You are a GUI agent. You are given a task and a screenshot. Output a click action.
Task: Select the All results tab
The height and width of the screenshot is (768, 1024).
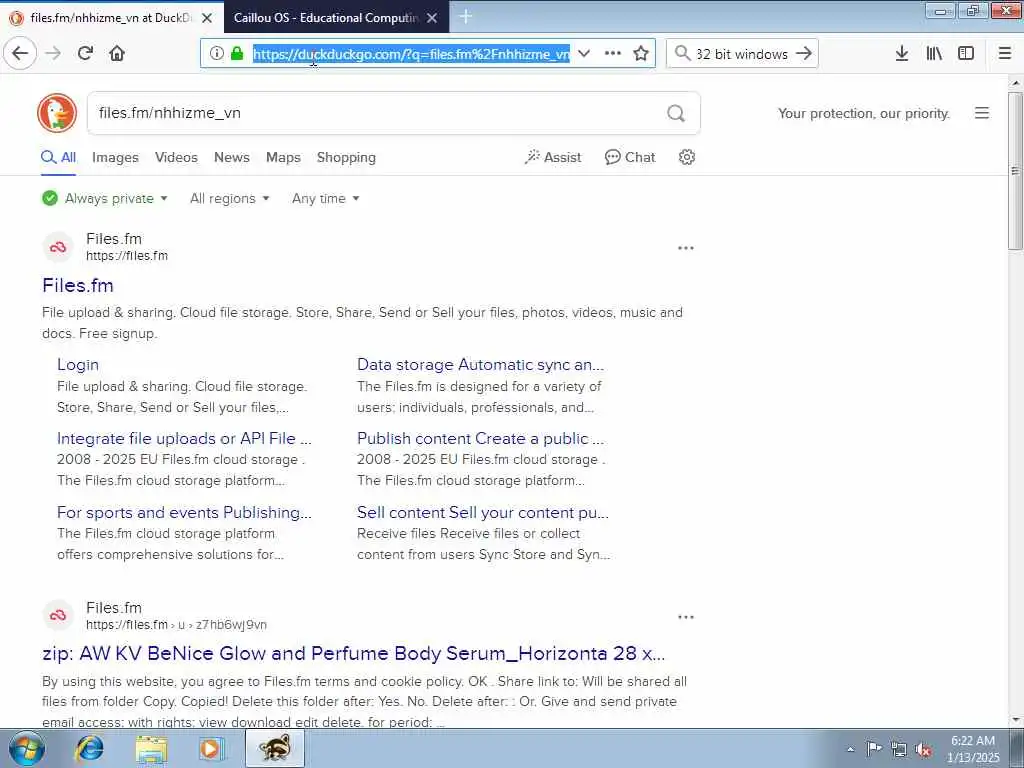[59, 157]
